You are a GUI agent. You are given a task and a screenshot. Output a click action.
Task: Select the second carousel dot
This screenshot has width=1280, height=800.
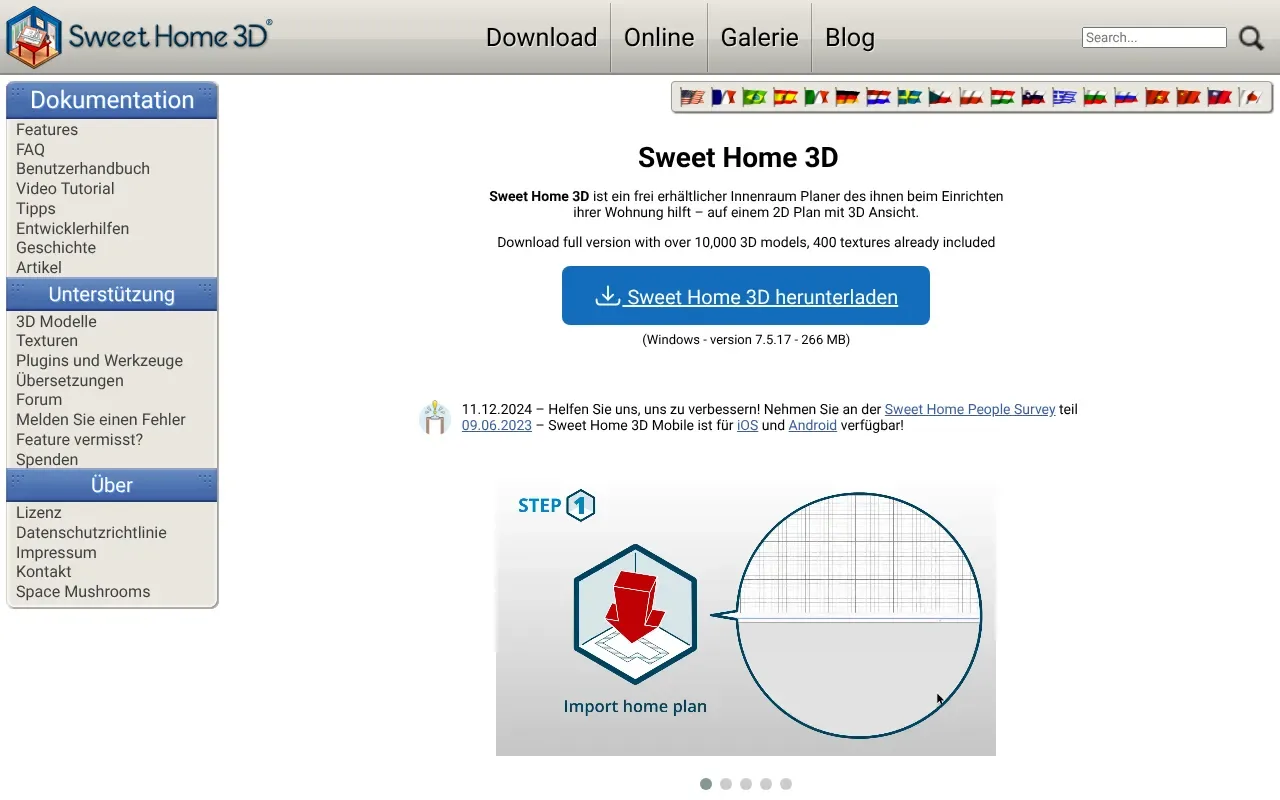(726, 784)
